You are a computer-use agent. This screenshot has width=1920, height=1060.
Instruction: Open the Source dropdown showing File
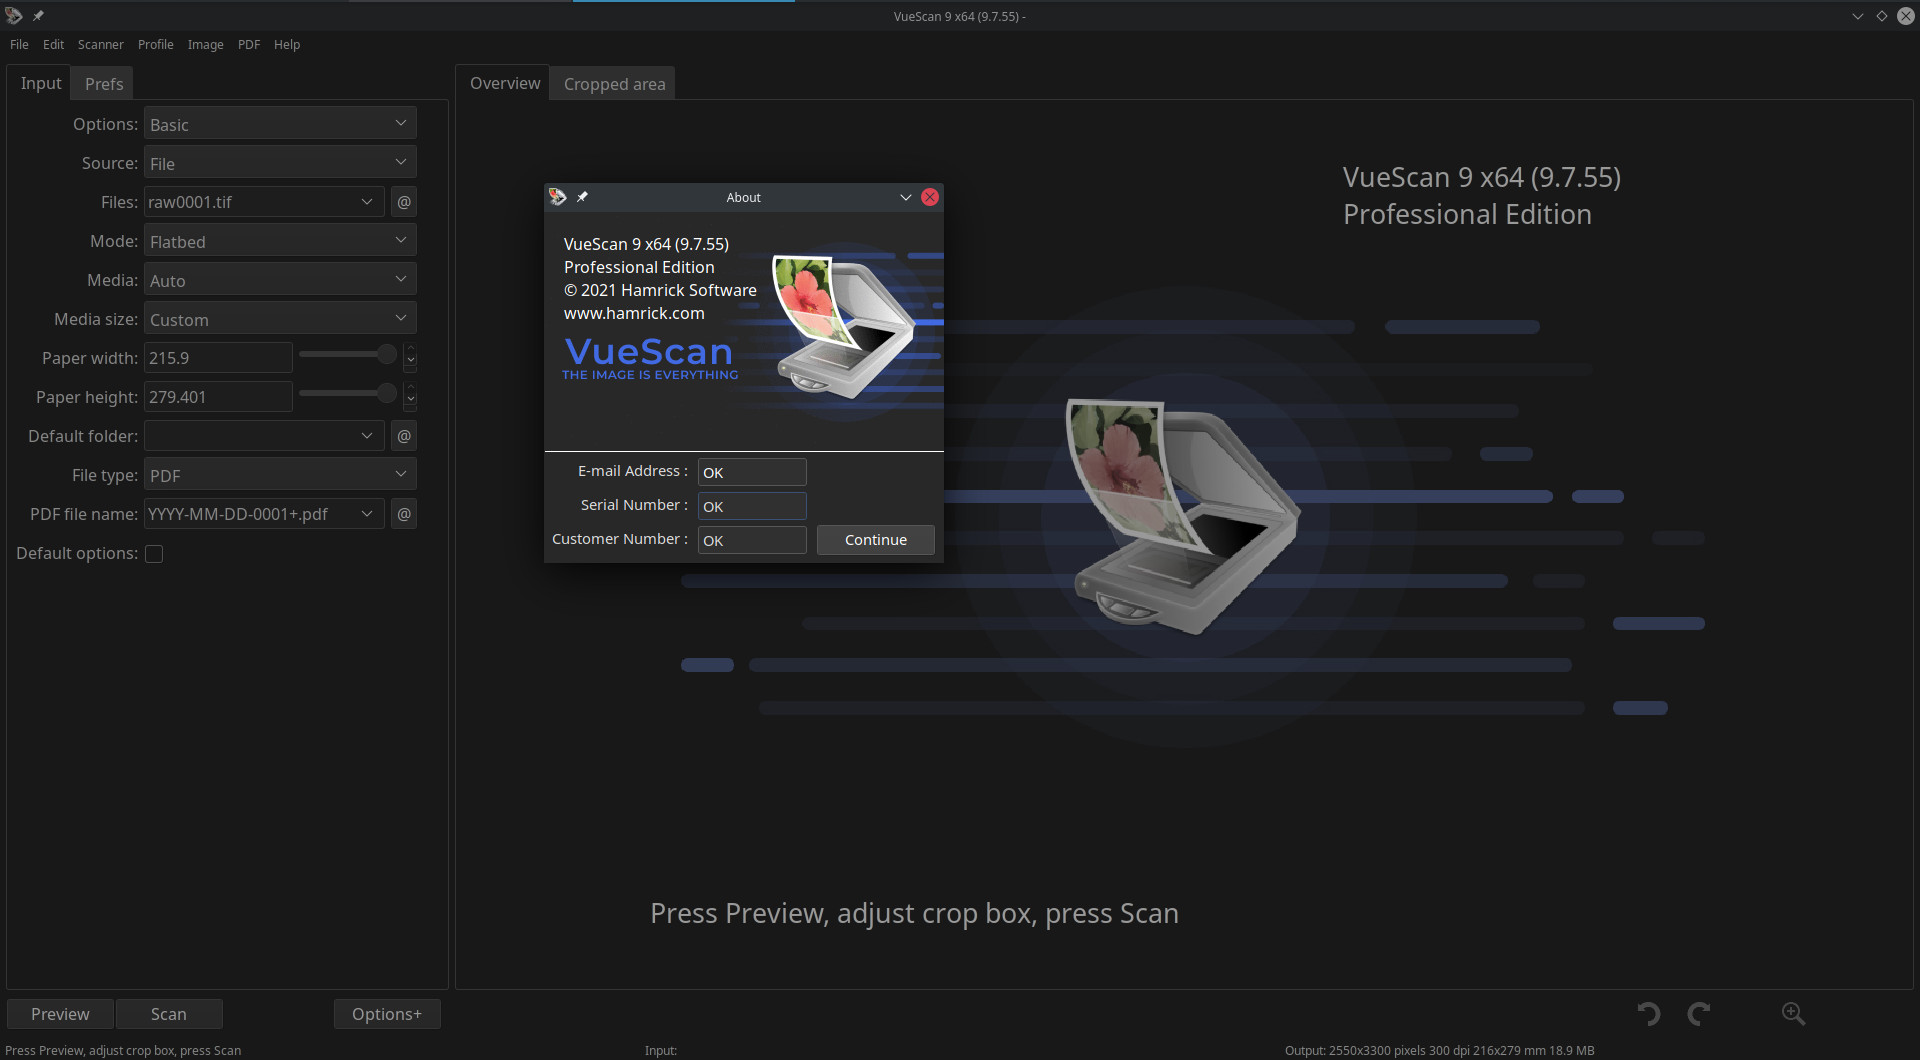coord(280,163)
